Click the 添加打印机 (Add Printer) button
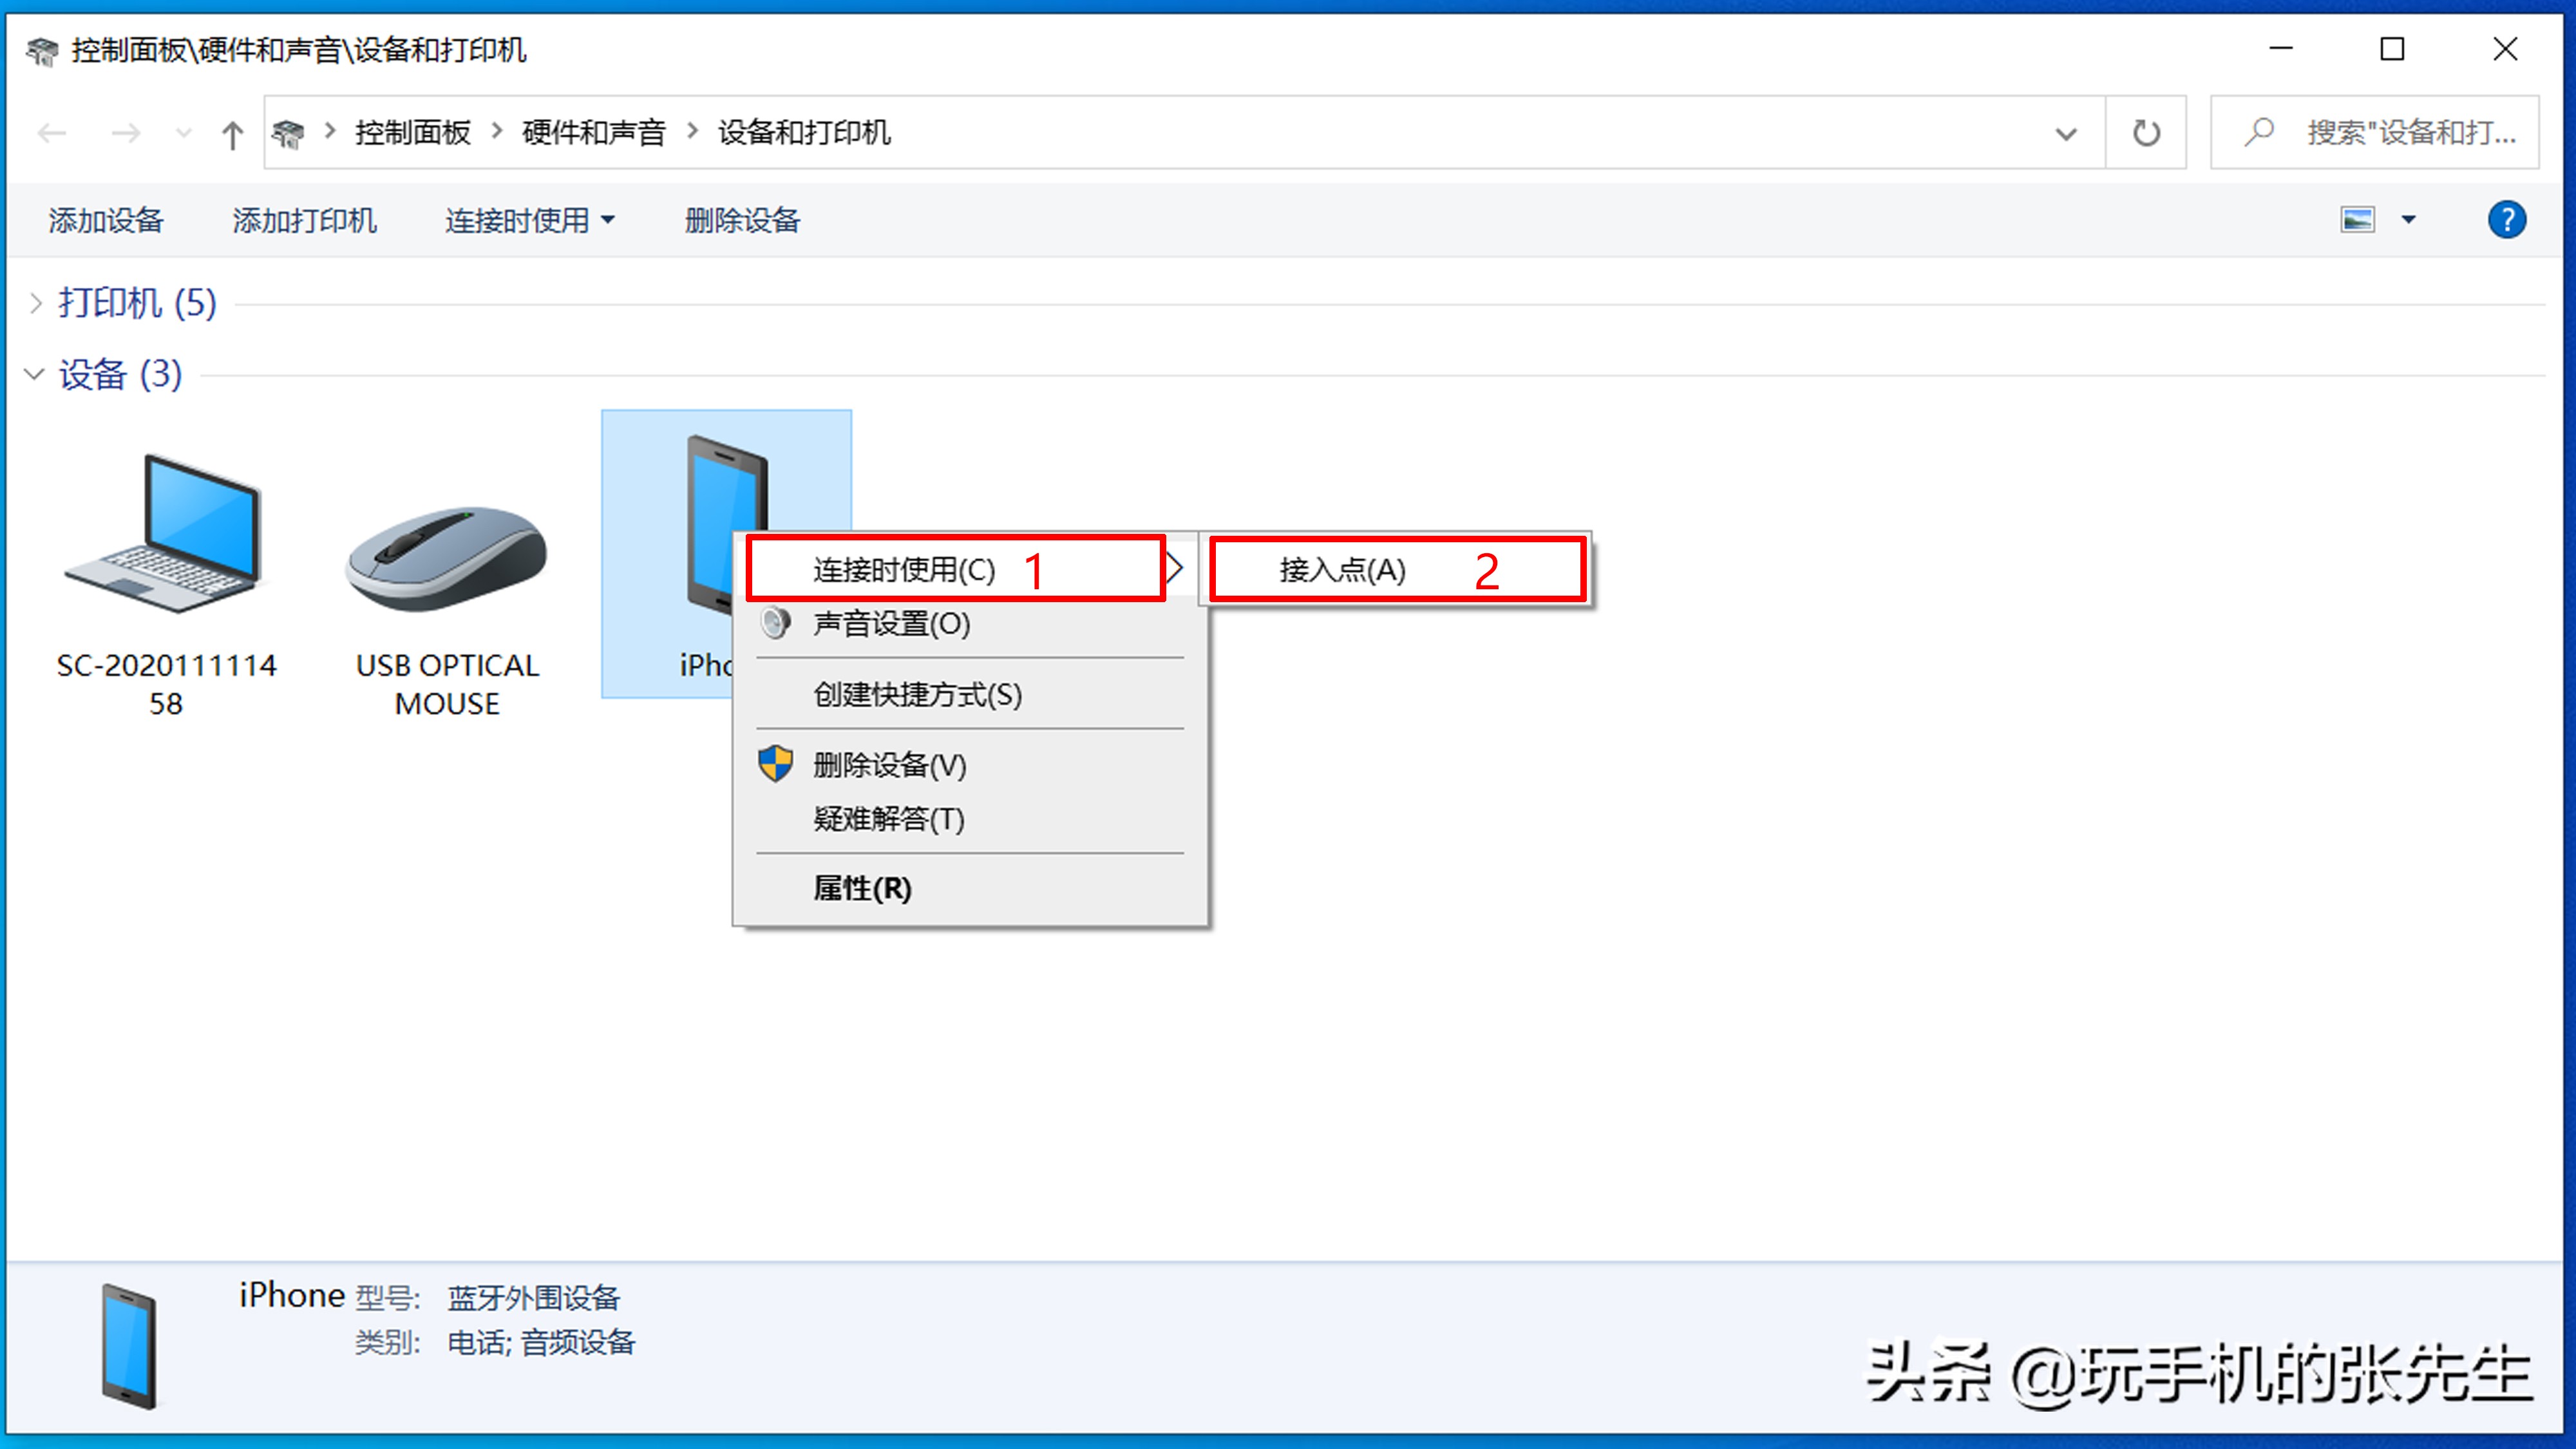This screenshot has height=1449, width=2576. click(x=303, y=220)
